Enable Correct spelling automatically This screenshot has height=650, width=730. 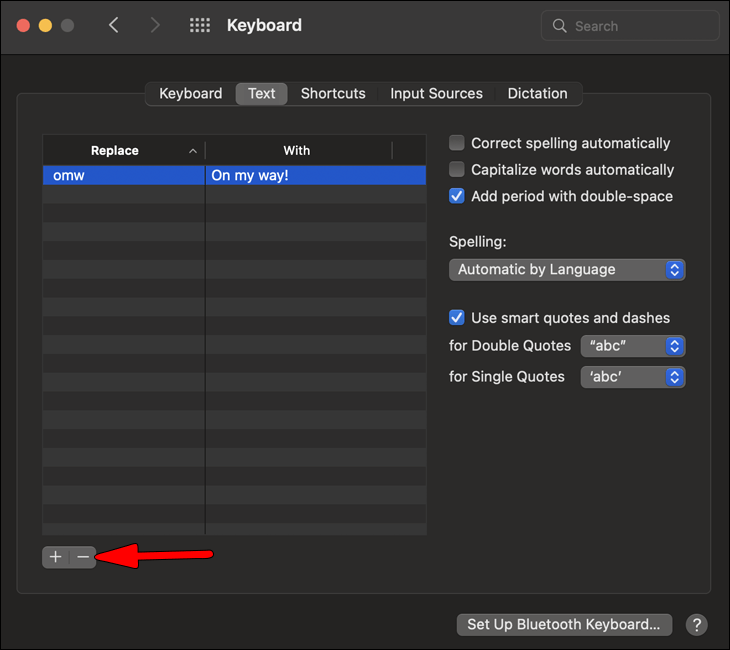point(457,143)
